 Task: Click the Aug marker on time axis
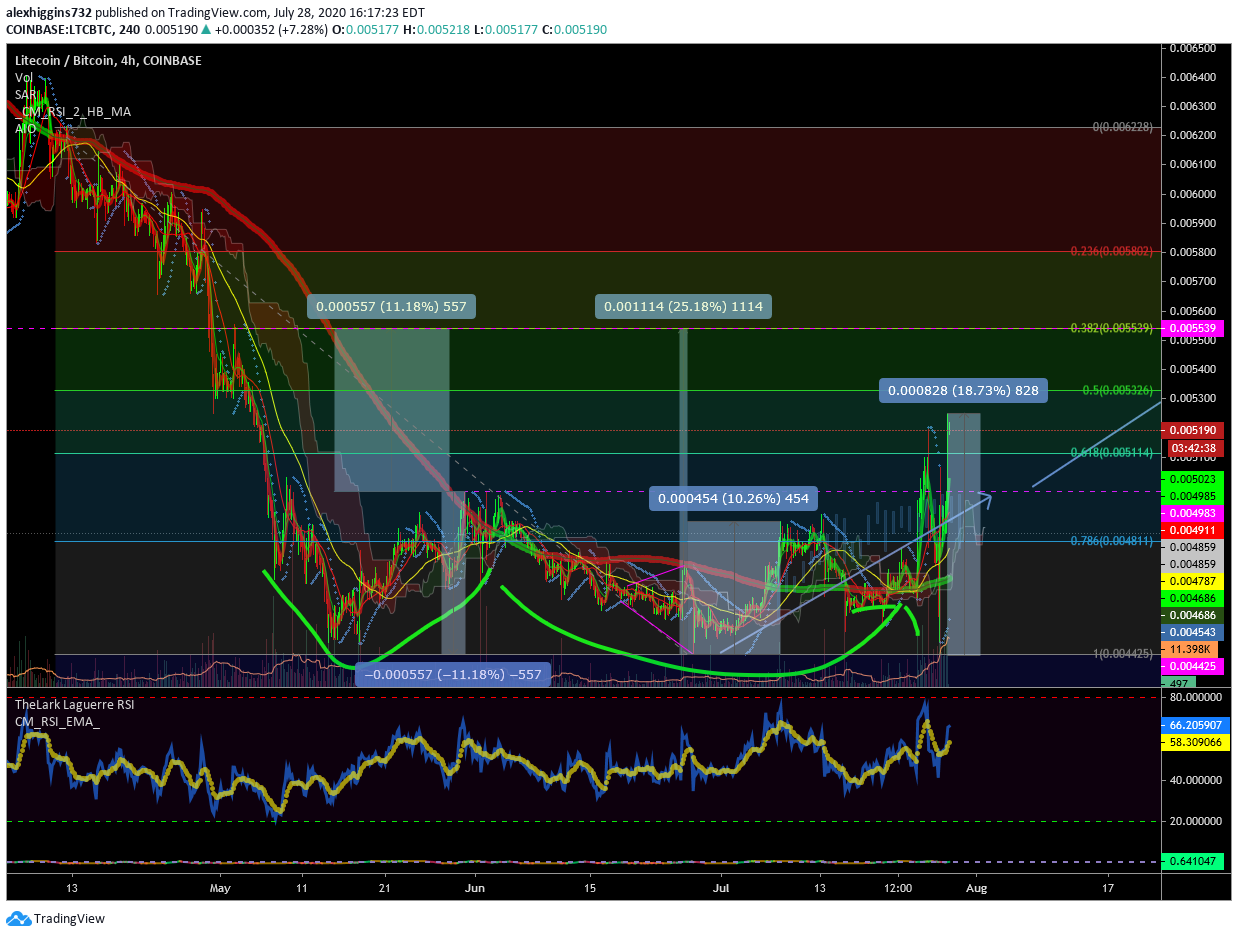(x=977, y=887)
